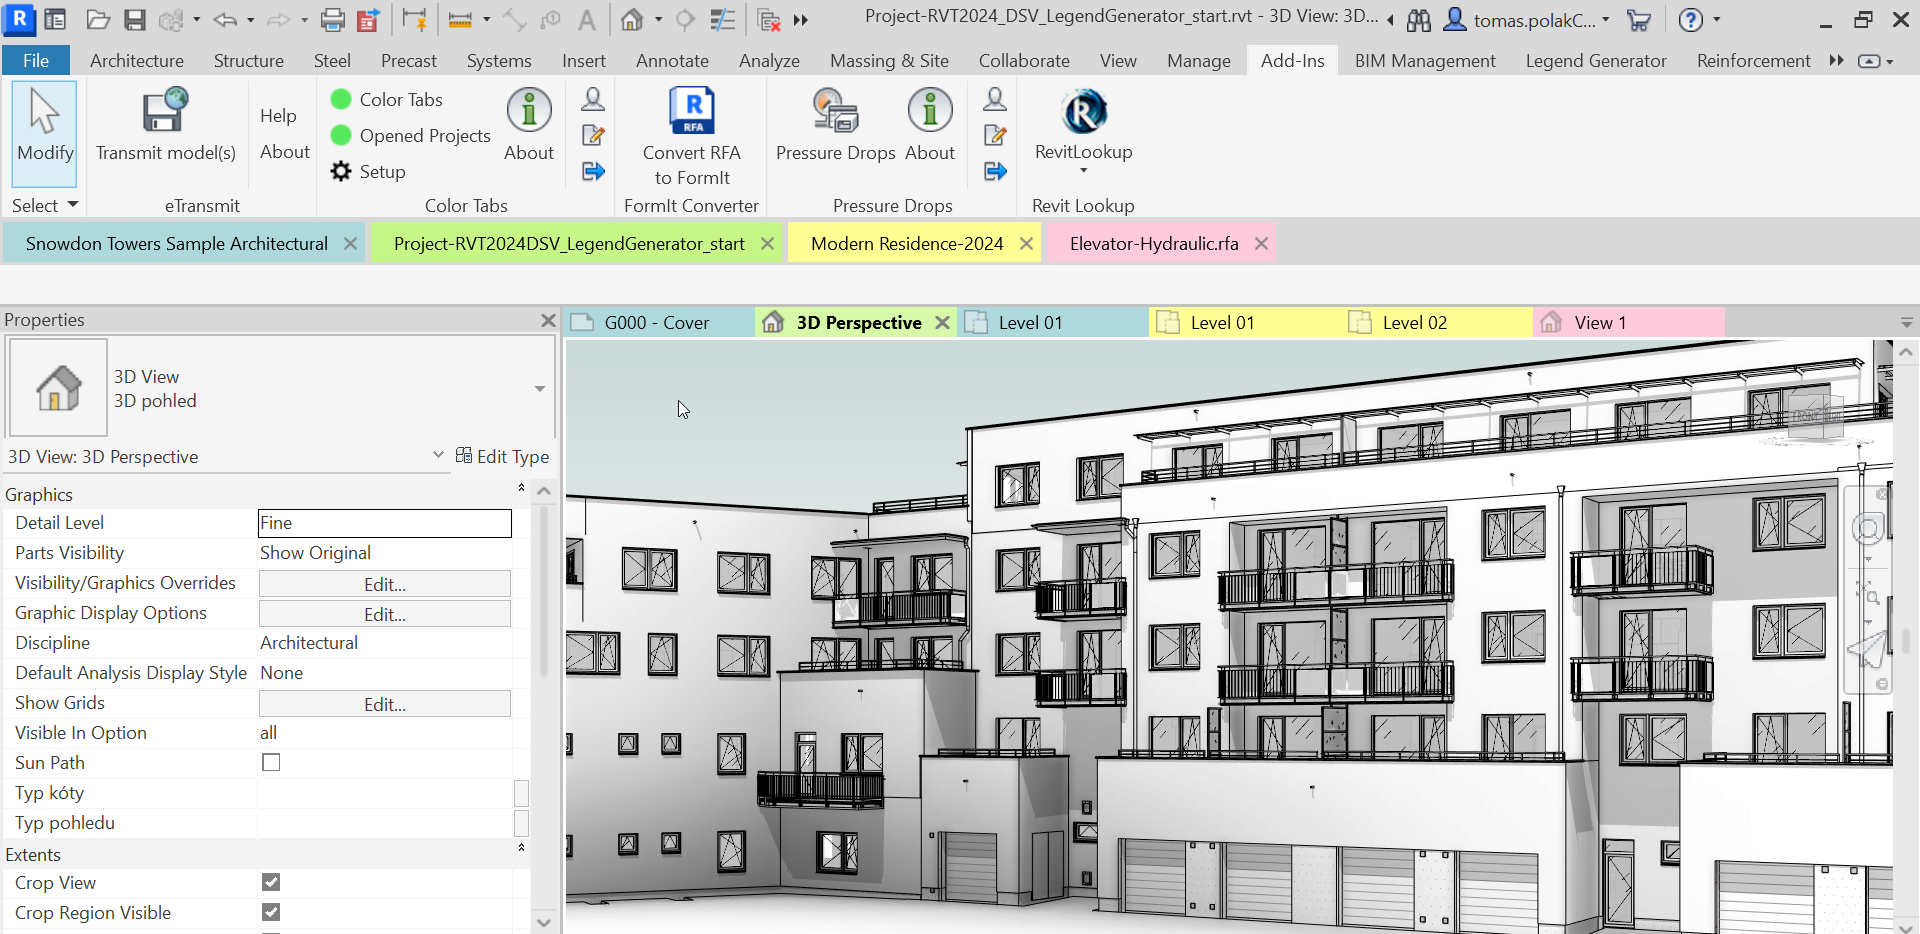Viewport: 1920px width, 934px height.
Task: Click the edit note icon in FormIt Converter panel
Action: 593,135
